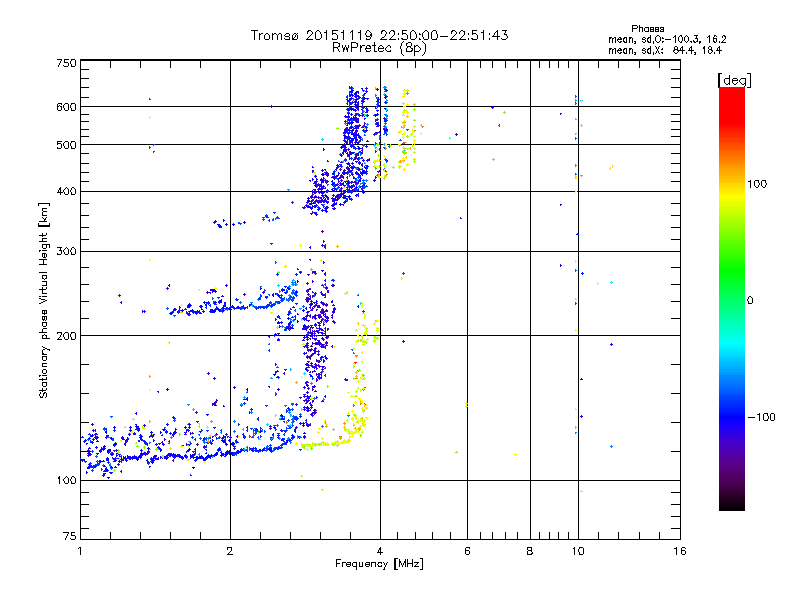800x600 pixels.
Task: Click the y-axis tick label '200'
Action: click(x=66, y=336)
